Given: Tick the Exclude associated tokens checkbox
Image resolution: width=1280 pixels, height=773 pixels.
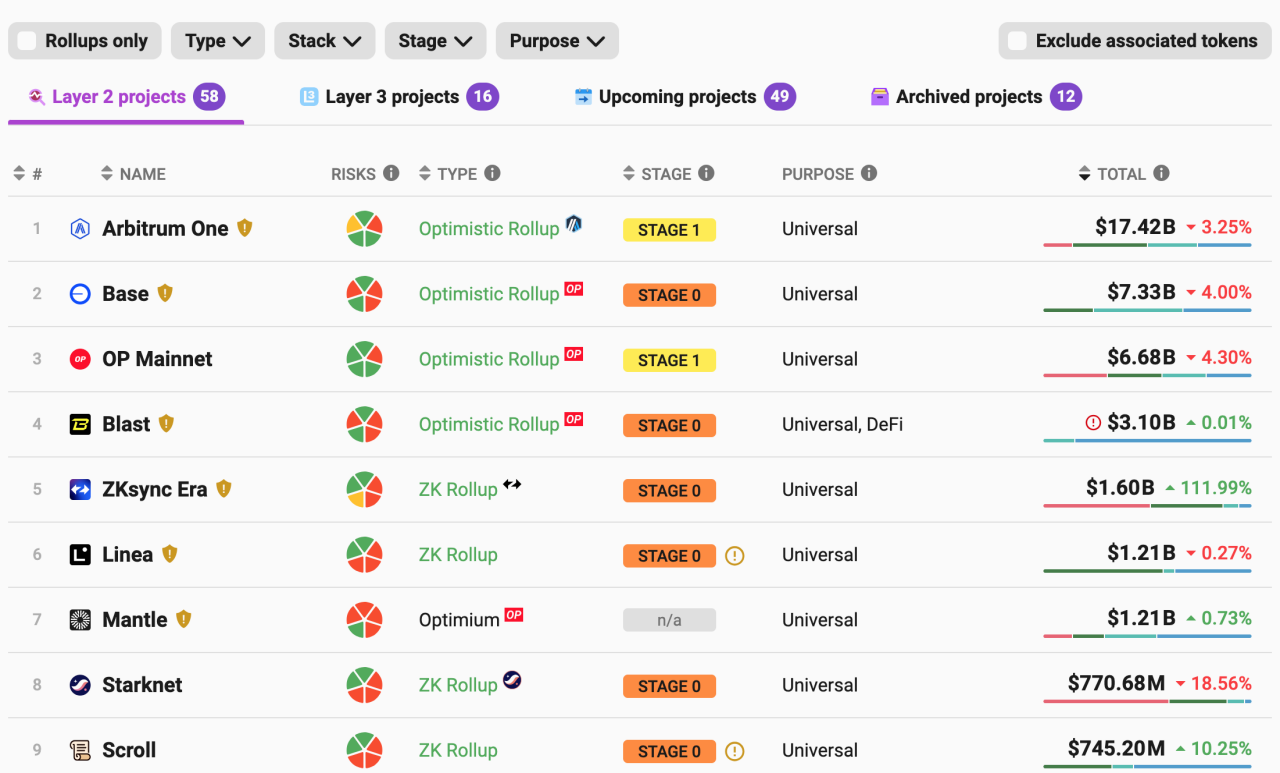Looking at the screenshot, I should 1017,41.
